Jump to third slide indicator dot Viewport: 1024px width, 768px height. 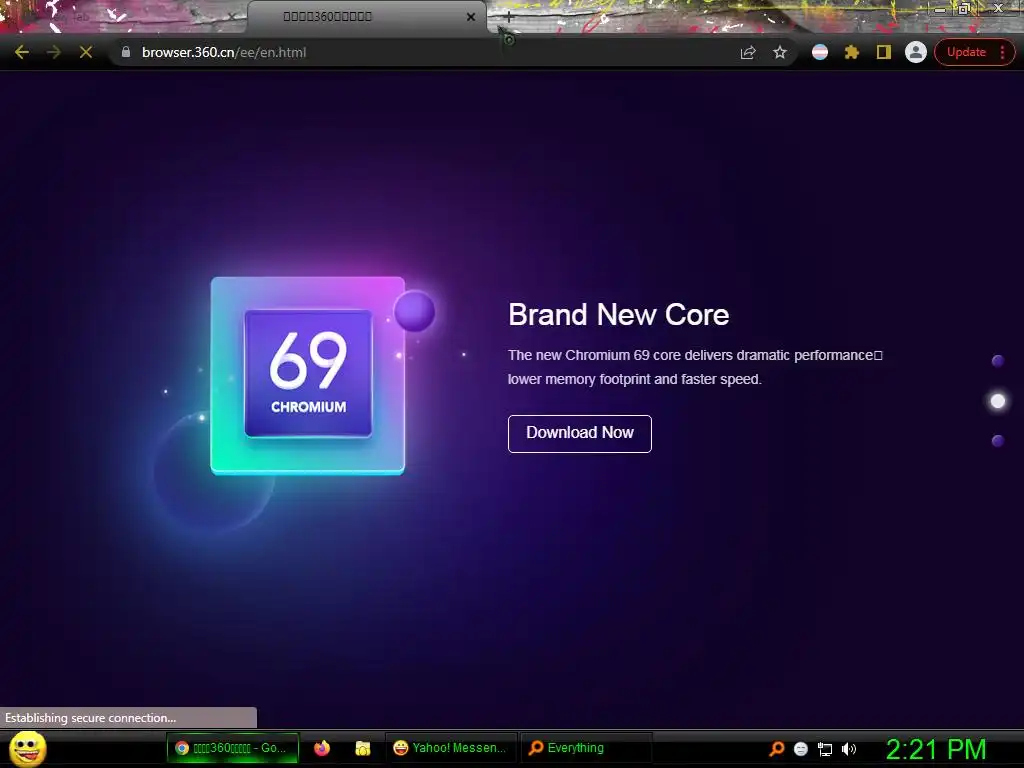pyautogui.click(x=997, y=441)
